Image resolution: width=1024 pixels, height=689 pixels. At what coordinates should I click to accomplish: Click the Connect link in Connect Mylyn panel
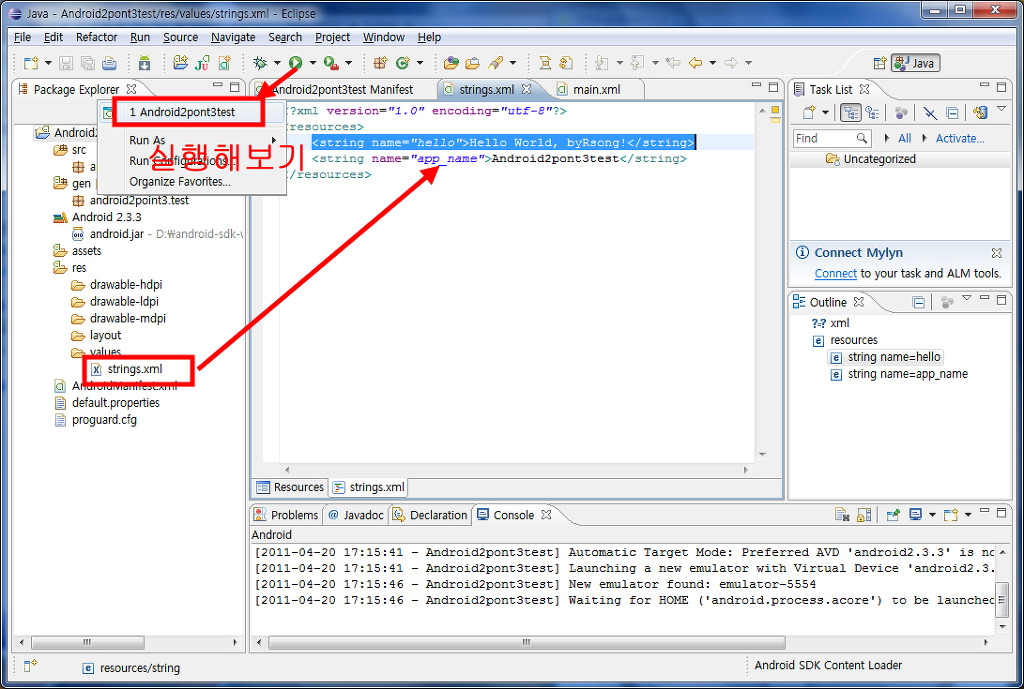point(835,273)
